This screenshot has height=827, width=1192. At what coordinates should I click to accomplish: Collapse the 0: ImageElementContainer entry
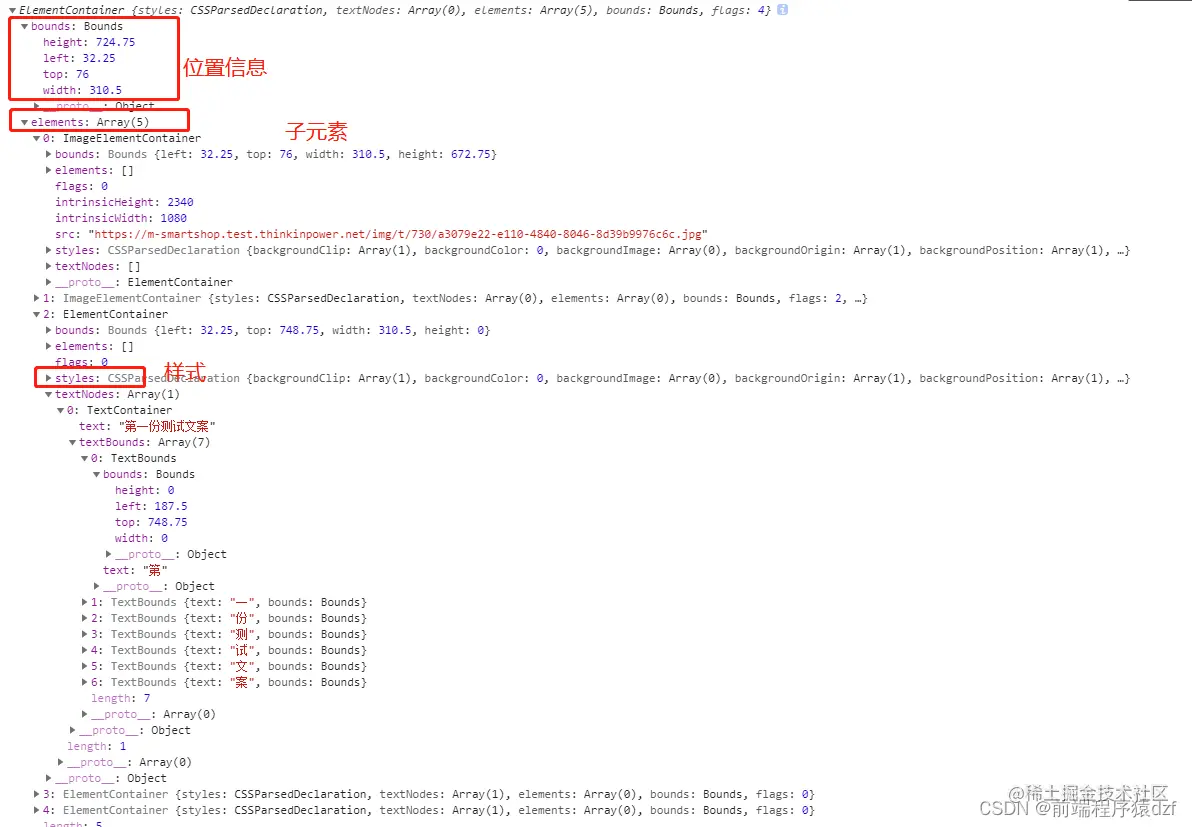36,138
